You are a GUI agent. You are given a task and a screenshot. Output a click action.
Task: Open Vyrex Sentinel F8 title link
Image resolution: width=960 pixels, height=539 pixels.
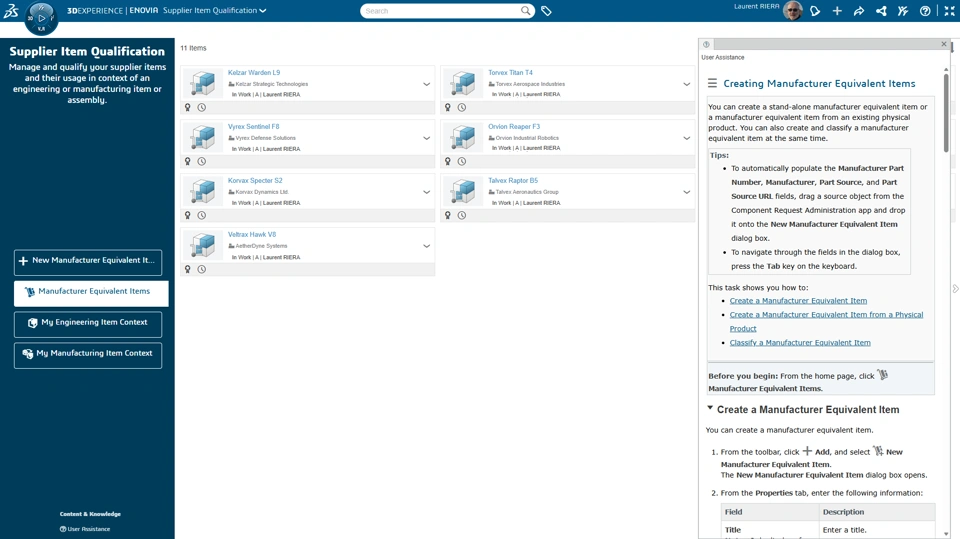pyautogui.click(x=253, y=126)
